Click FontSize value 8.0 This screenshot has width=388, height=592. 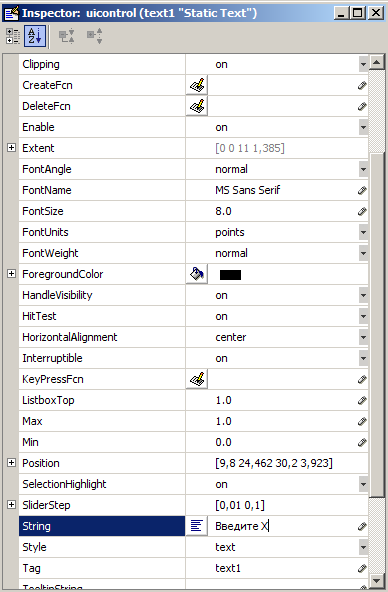tap(223, 211)
